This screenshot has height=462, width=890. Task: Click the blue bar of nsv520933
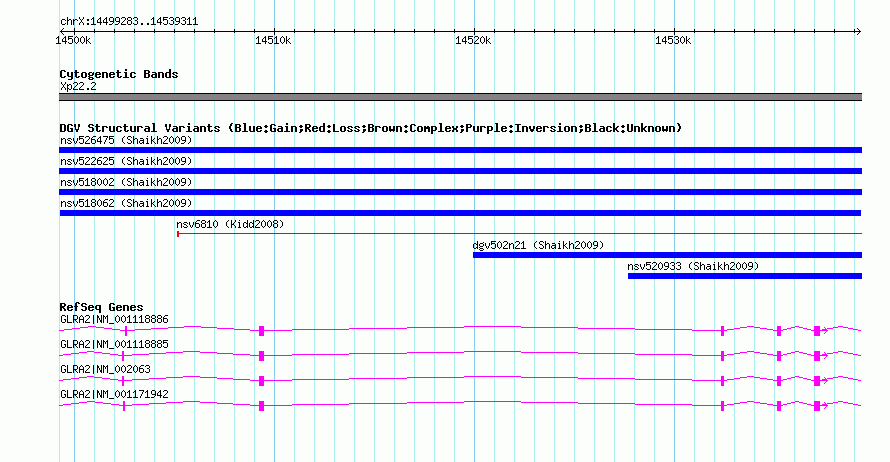coord(745,276)
